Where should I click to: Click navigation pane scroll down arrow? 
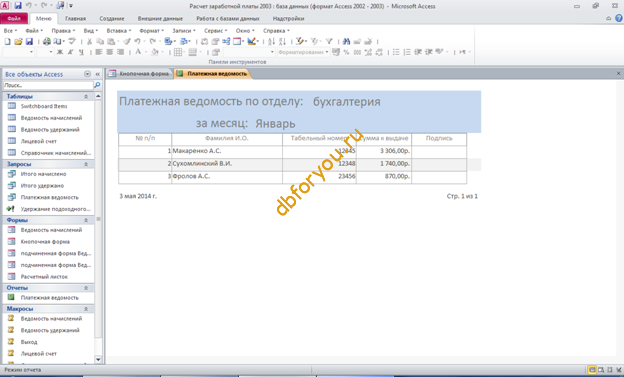pos(98,359)
